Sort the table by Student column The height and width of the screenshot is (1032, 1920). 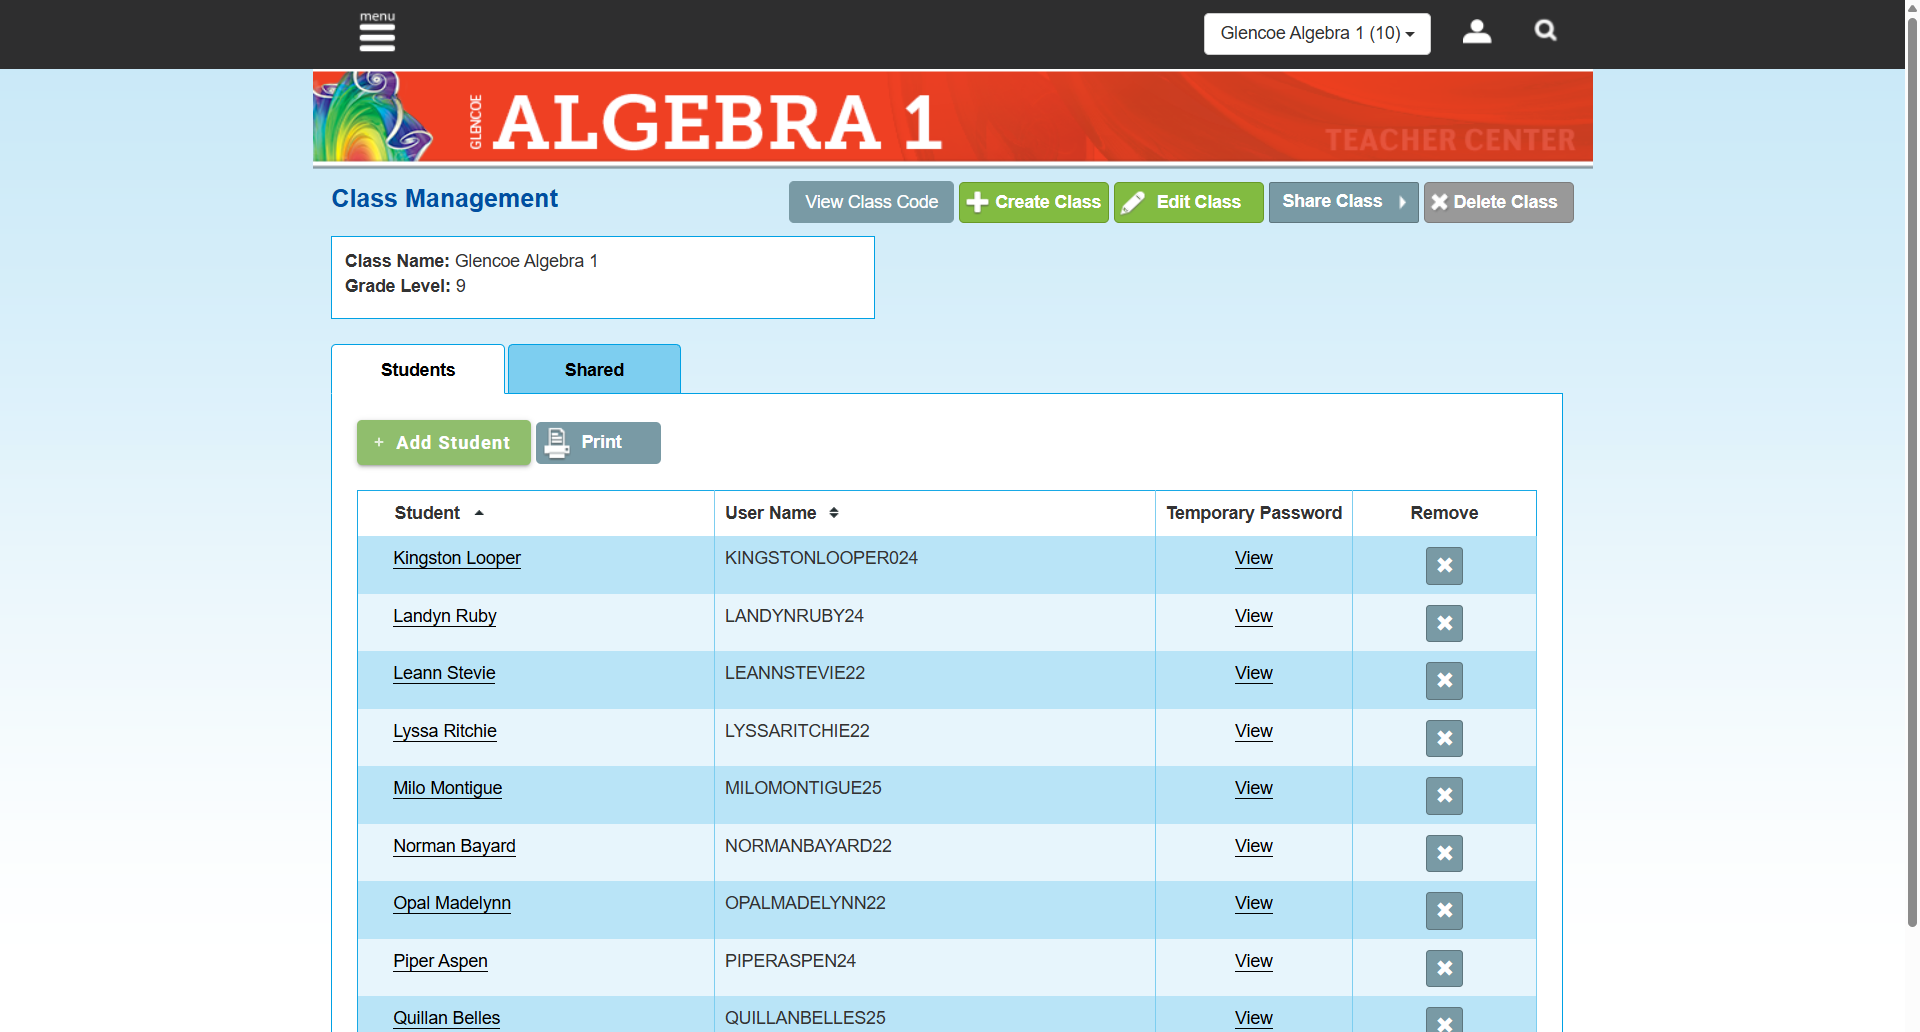click(x=439, y=513)
